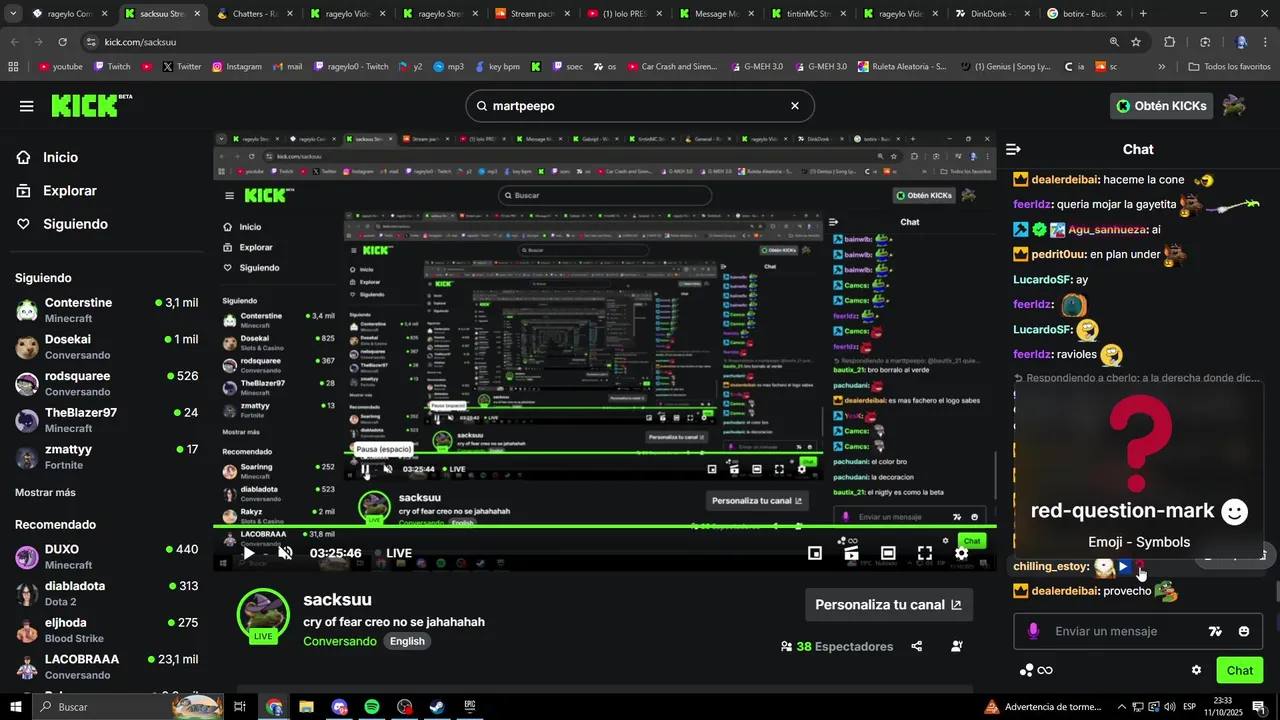Enter fullscreen on the video player

(925, 553)
